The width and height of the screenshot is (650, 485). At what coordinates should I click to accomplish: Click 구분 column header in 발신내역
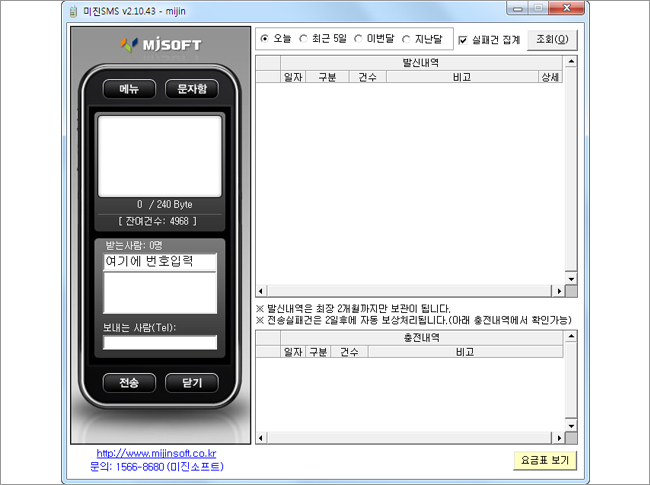coord(327,77)
